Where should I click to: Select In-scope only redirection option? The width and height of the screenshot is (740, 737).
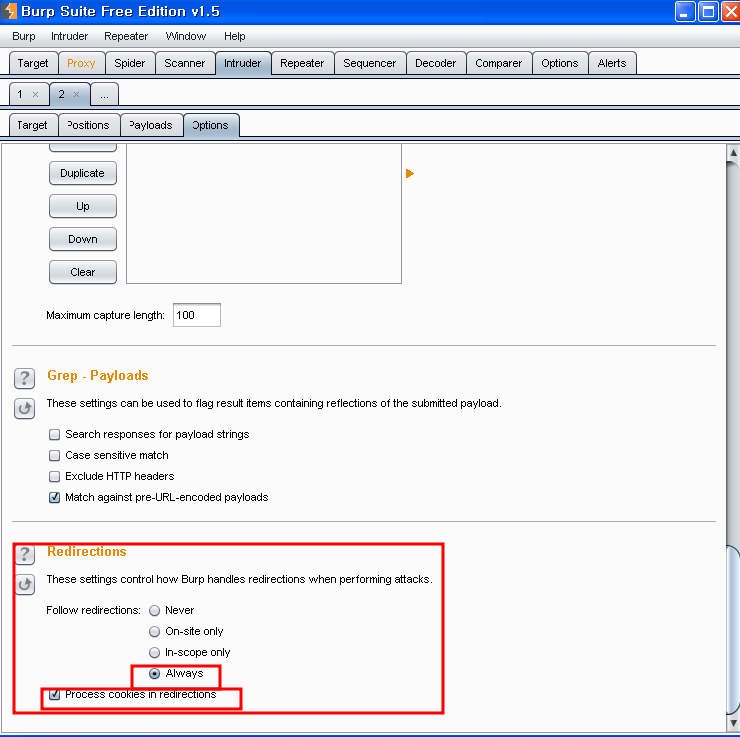click(154, 653)
